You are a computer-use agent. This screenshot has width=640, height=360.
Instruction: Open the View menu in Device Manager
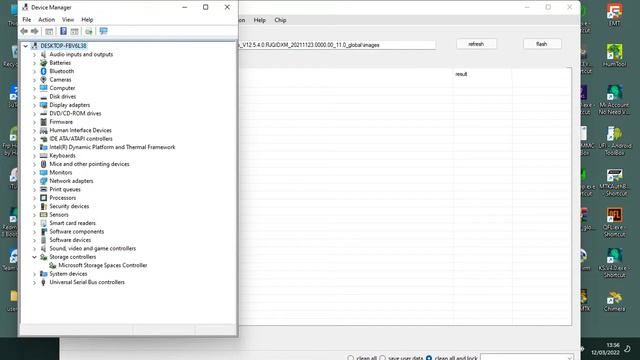coord(68,20)
